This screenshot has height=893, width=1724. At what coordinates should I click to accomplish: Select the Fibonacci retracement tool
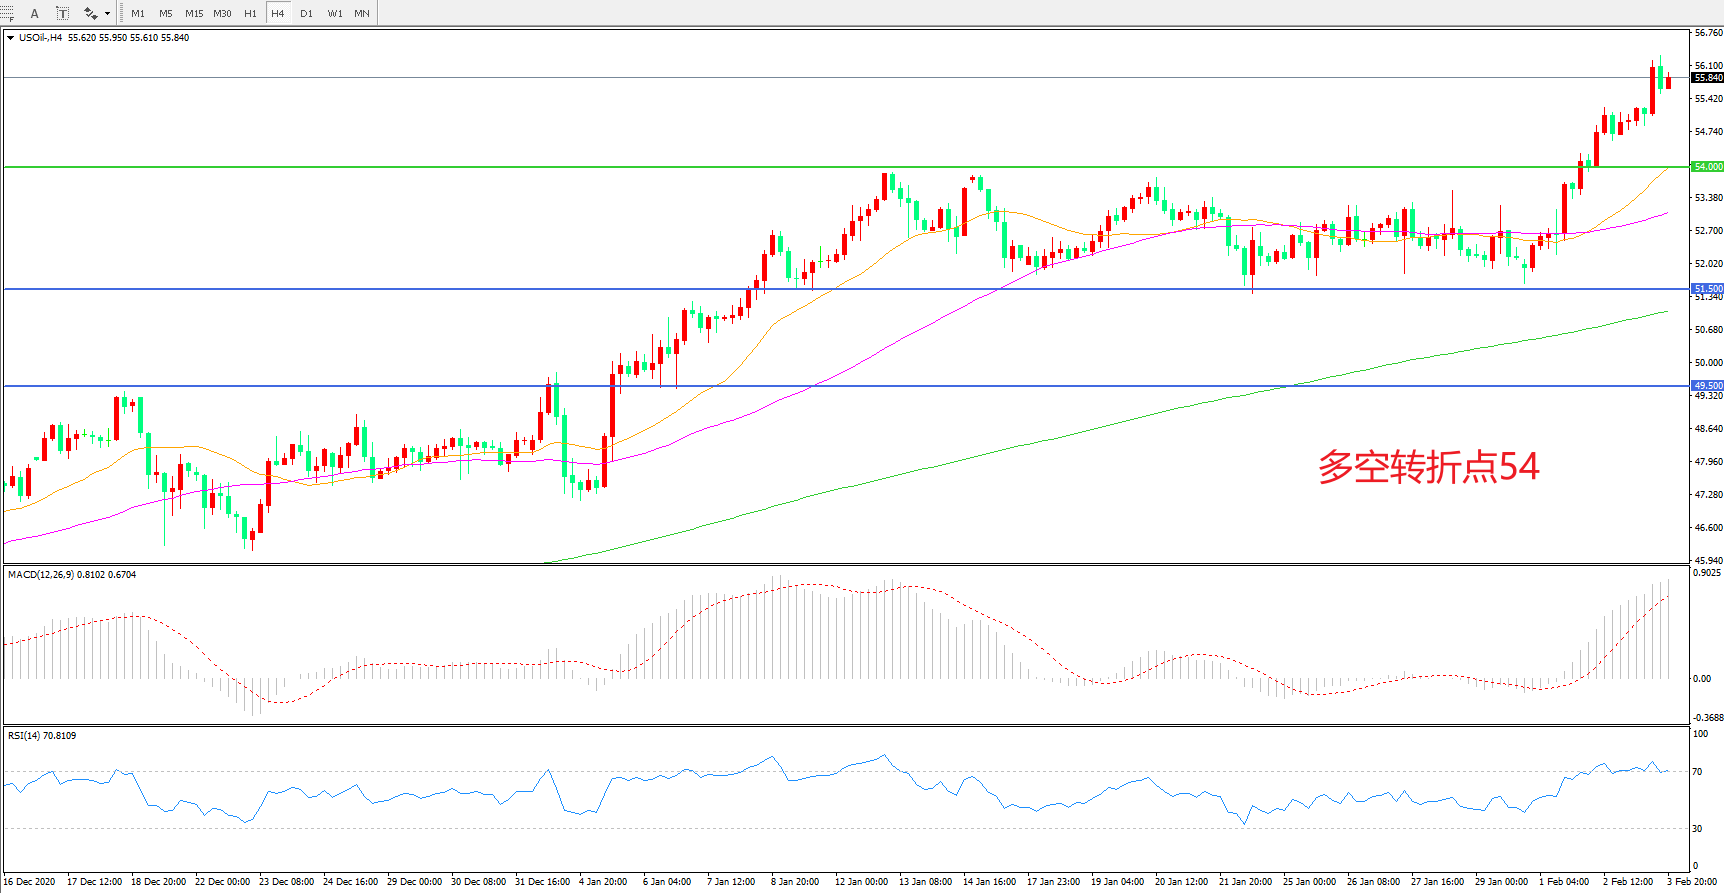click(8, 13)
